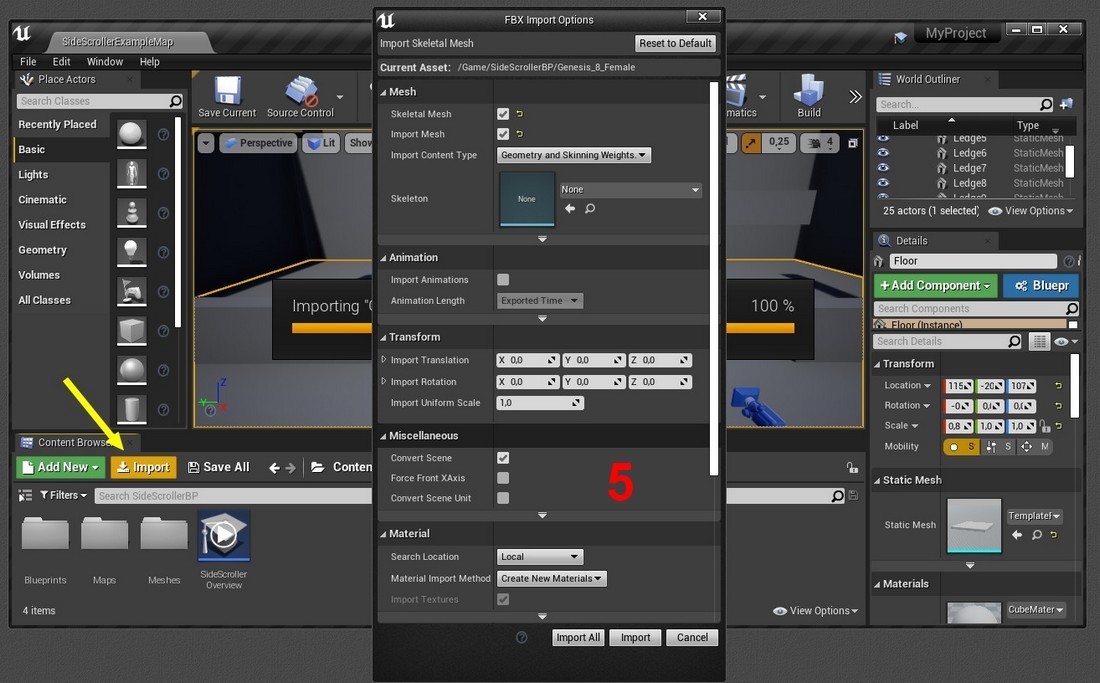Expand Import Translation row arrow
The height and width of the screenshot is (683, 1100).
(x=384, y=360)
